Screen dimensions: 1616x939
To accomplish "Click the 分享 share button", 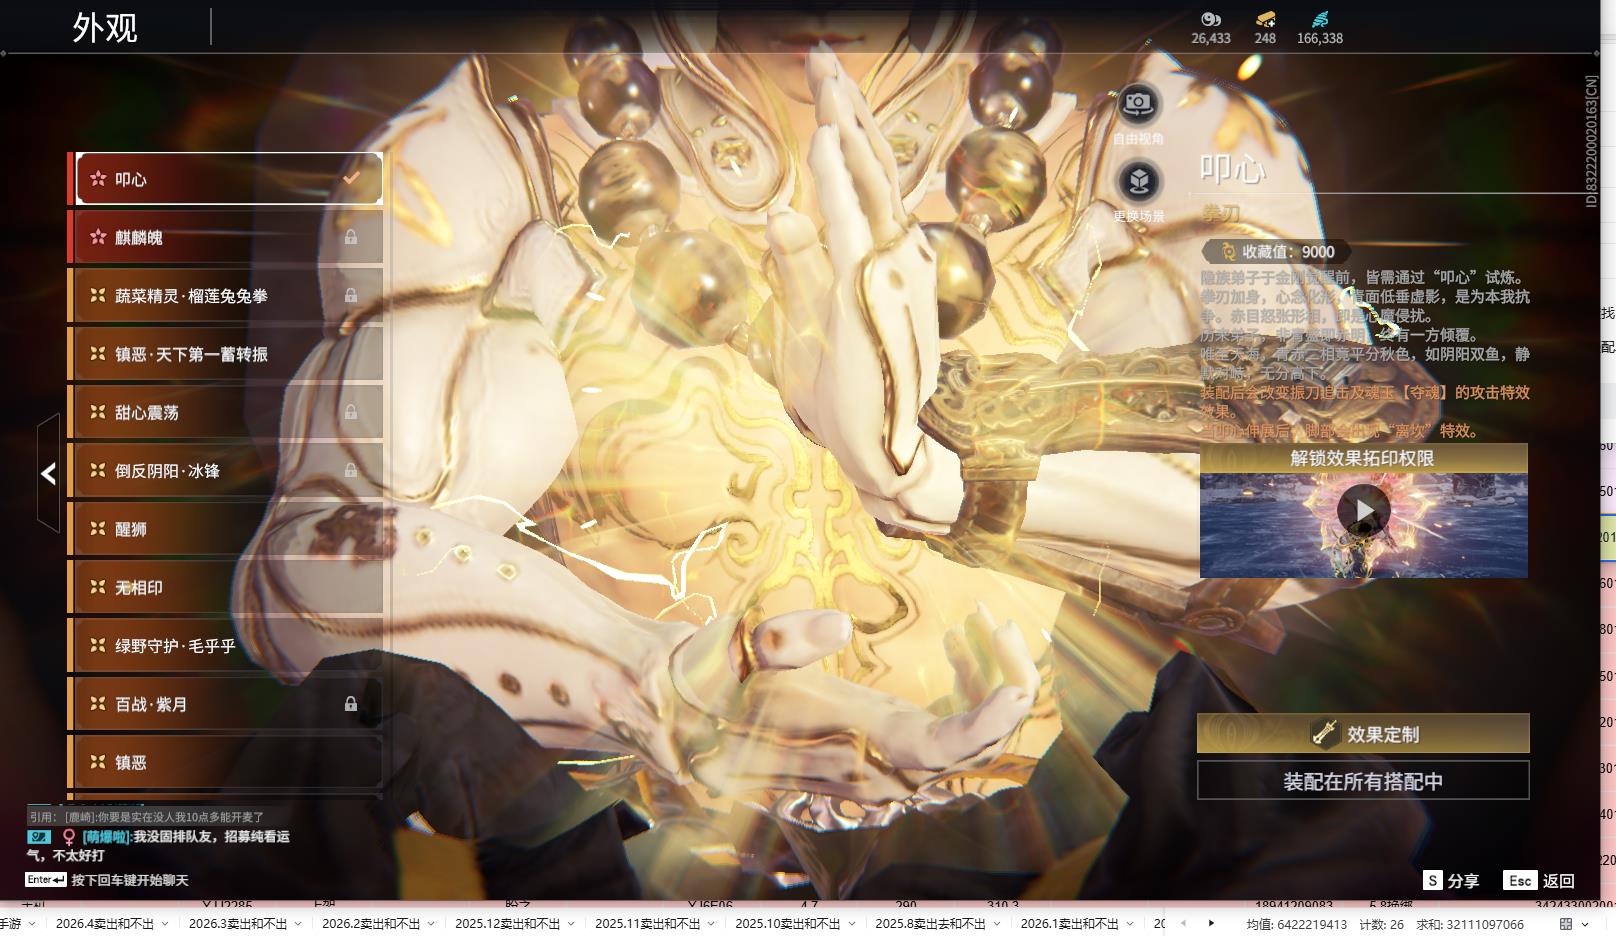I will (x=1451, y=881).
